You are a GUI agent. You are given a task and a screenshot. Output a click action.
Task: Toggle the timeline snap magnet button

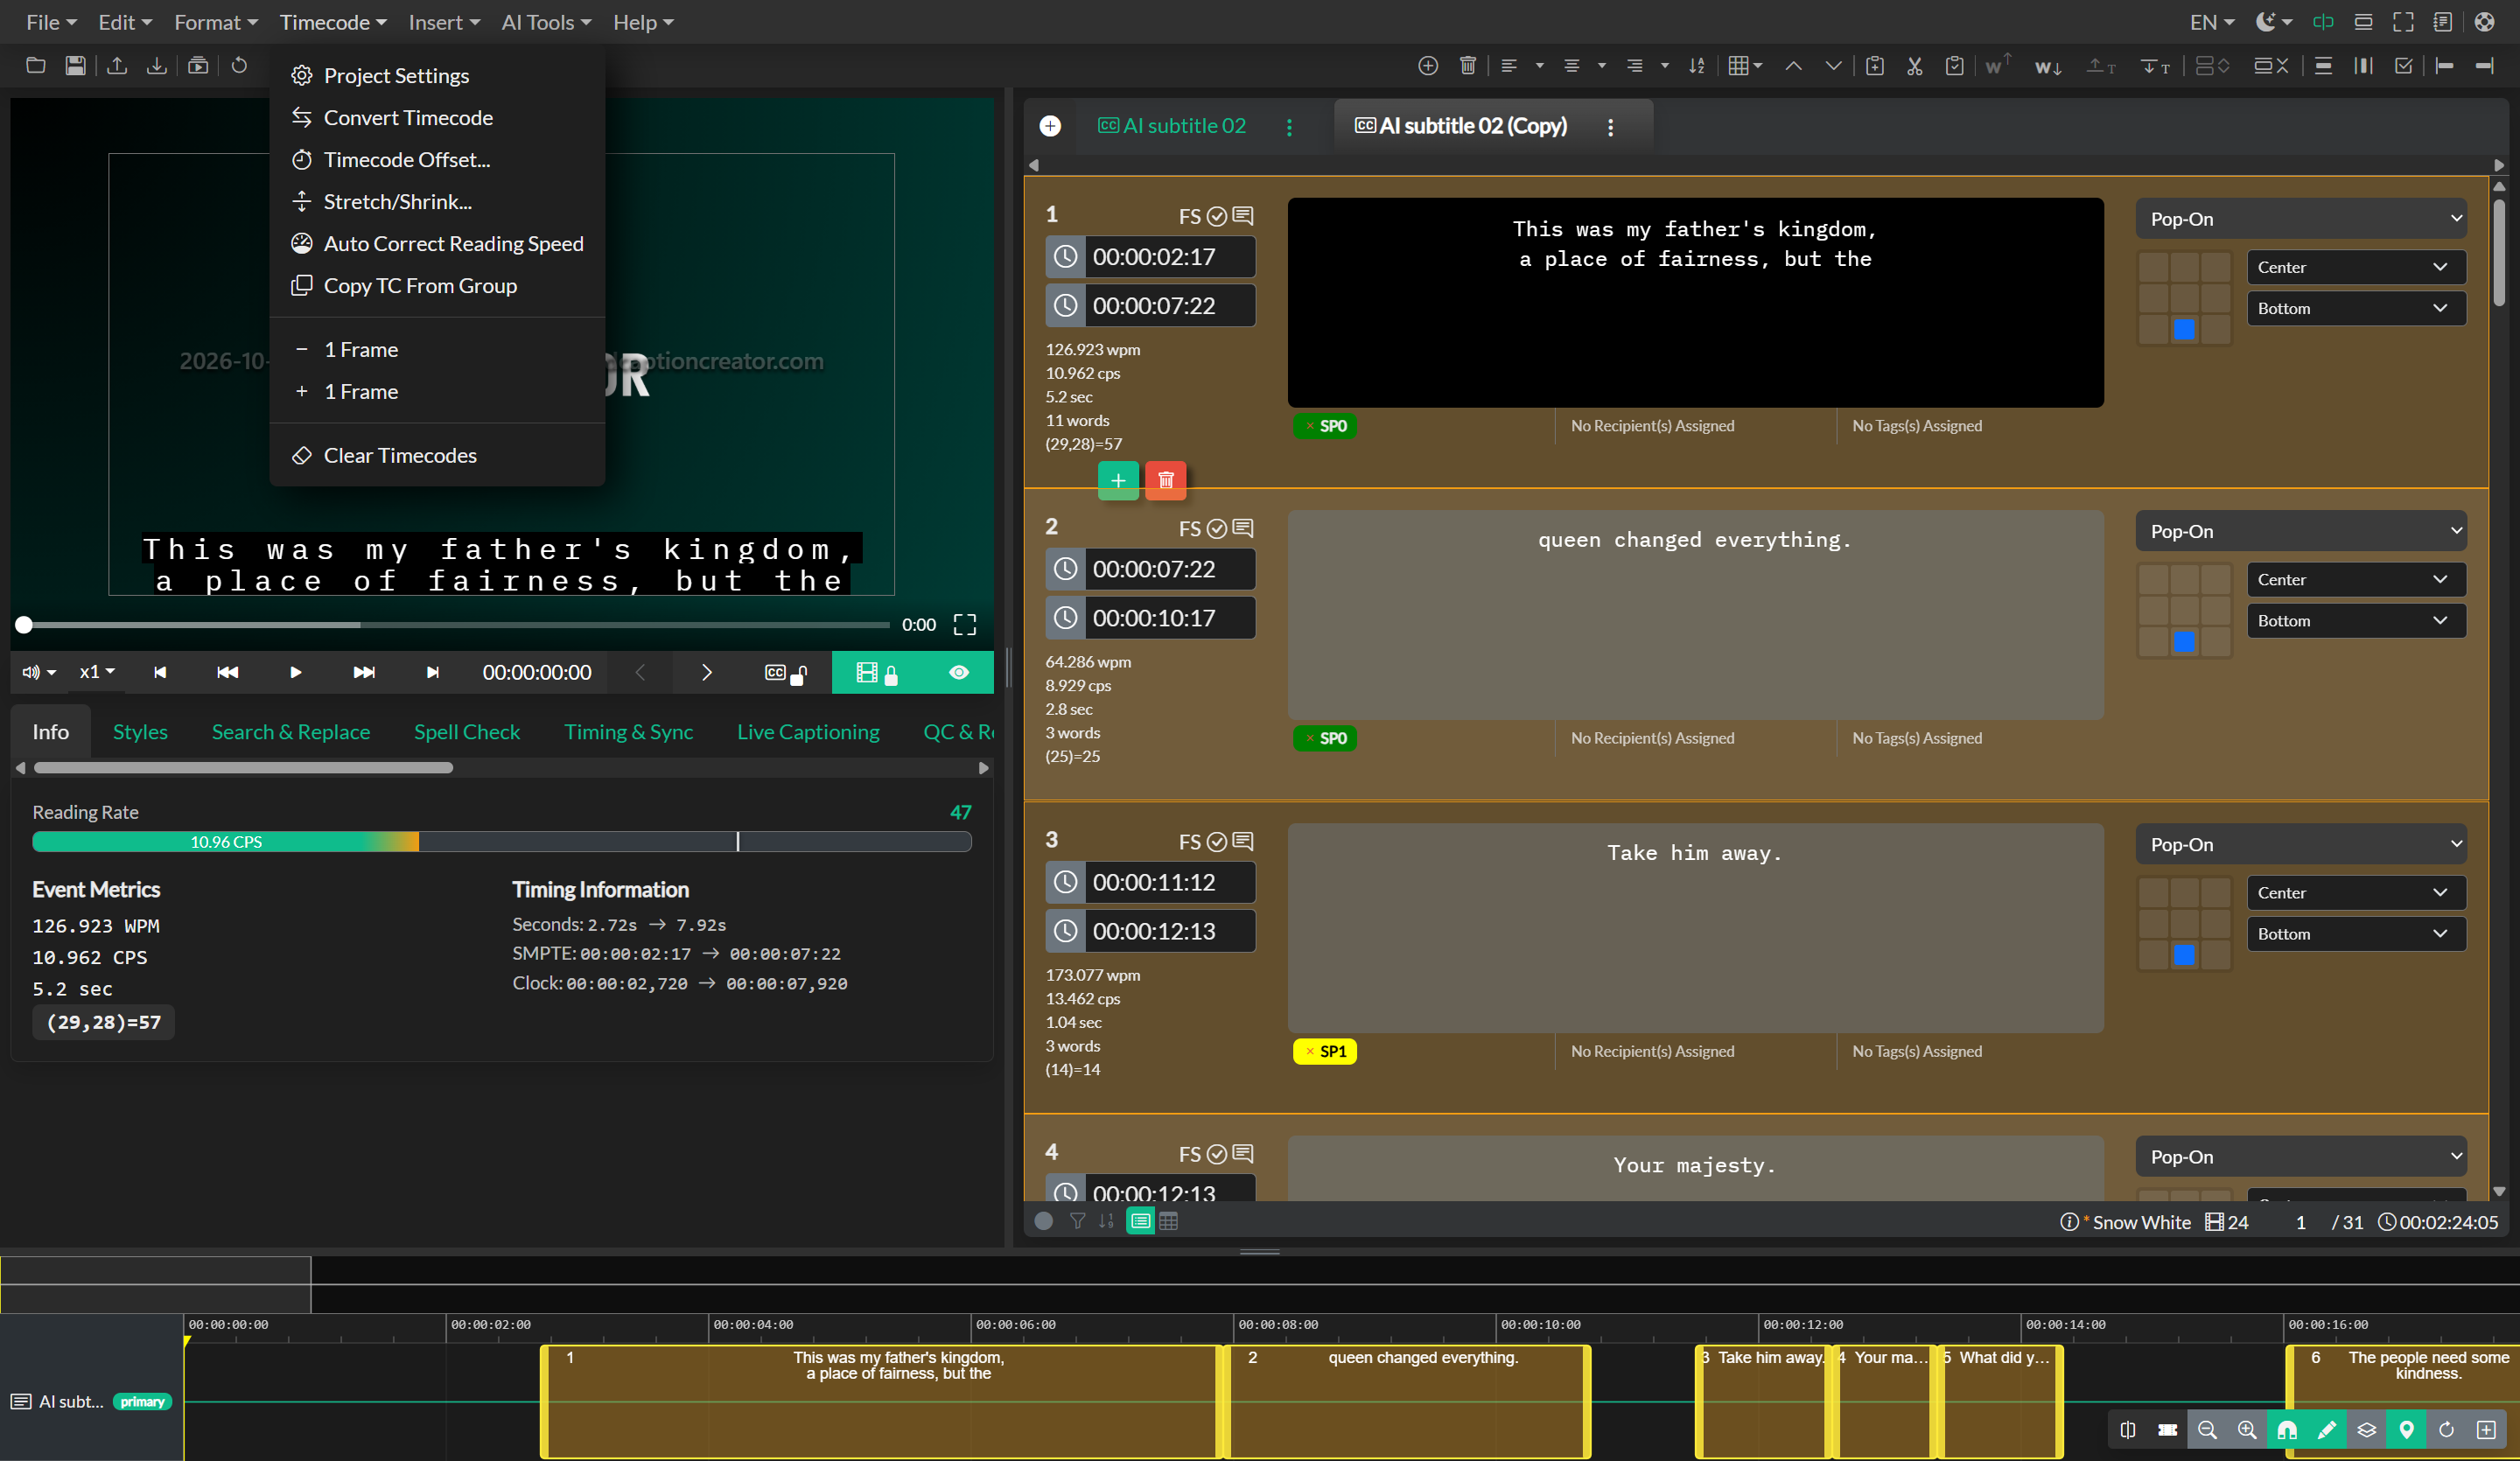click(2287, 1430)
